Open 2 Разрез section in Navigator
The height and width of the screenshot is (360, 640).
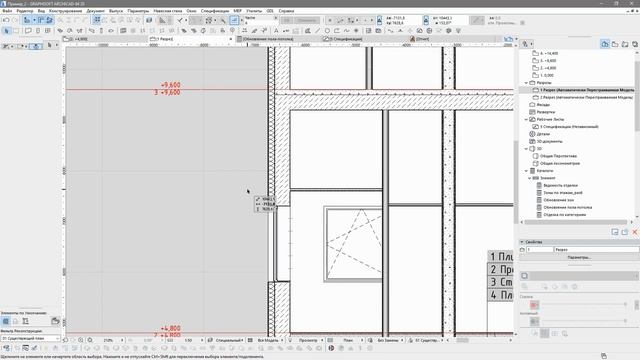[x=583, y=98]
